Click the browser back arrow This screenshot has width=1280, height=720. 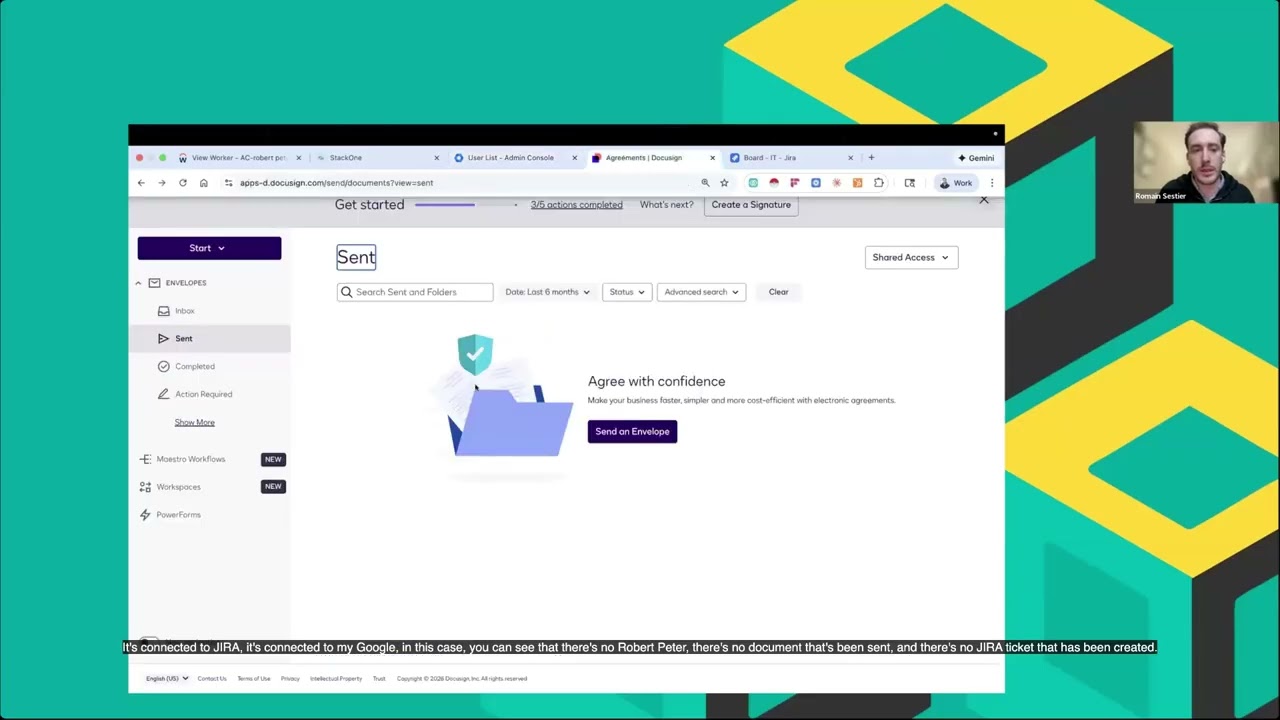[141, 183]
